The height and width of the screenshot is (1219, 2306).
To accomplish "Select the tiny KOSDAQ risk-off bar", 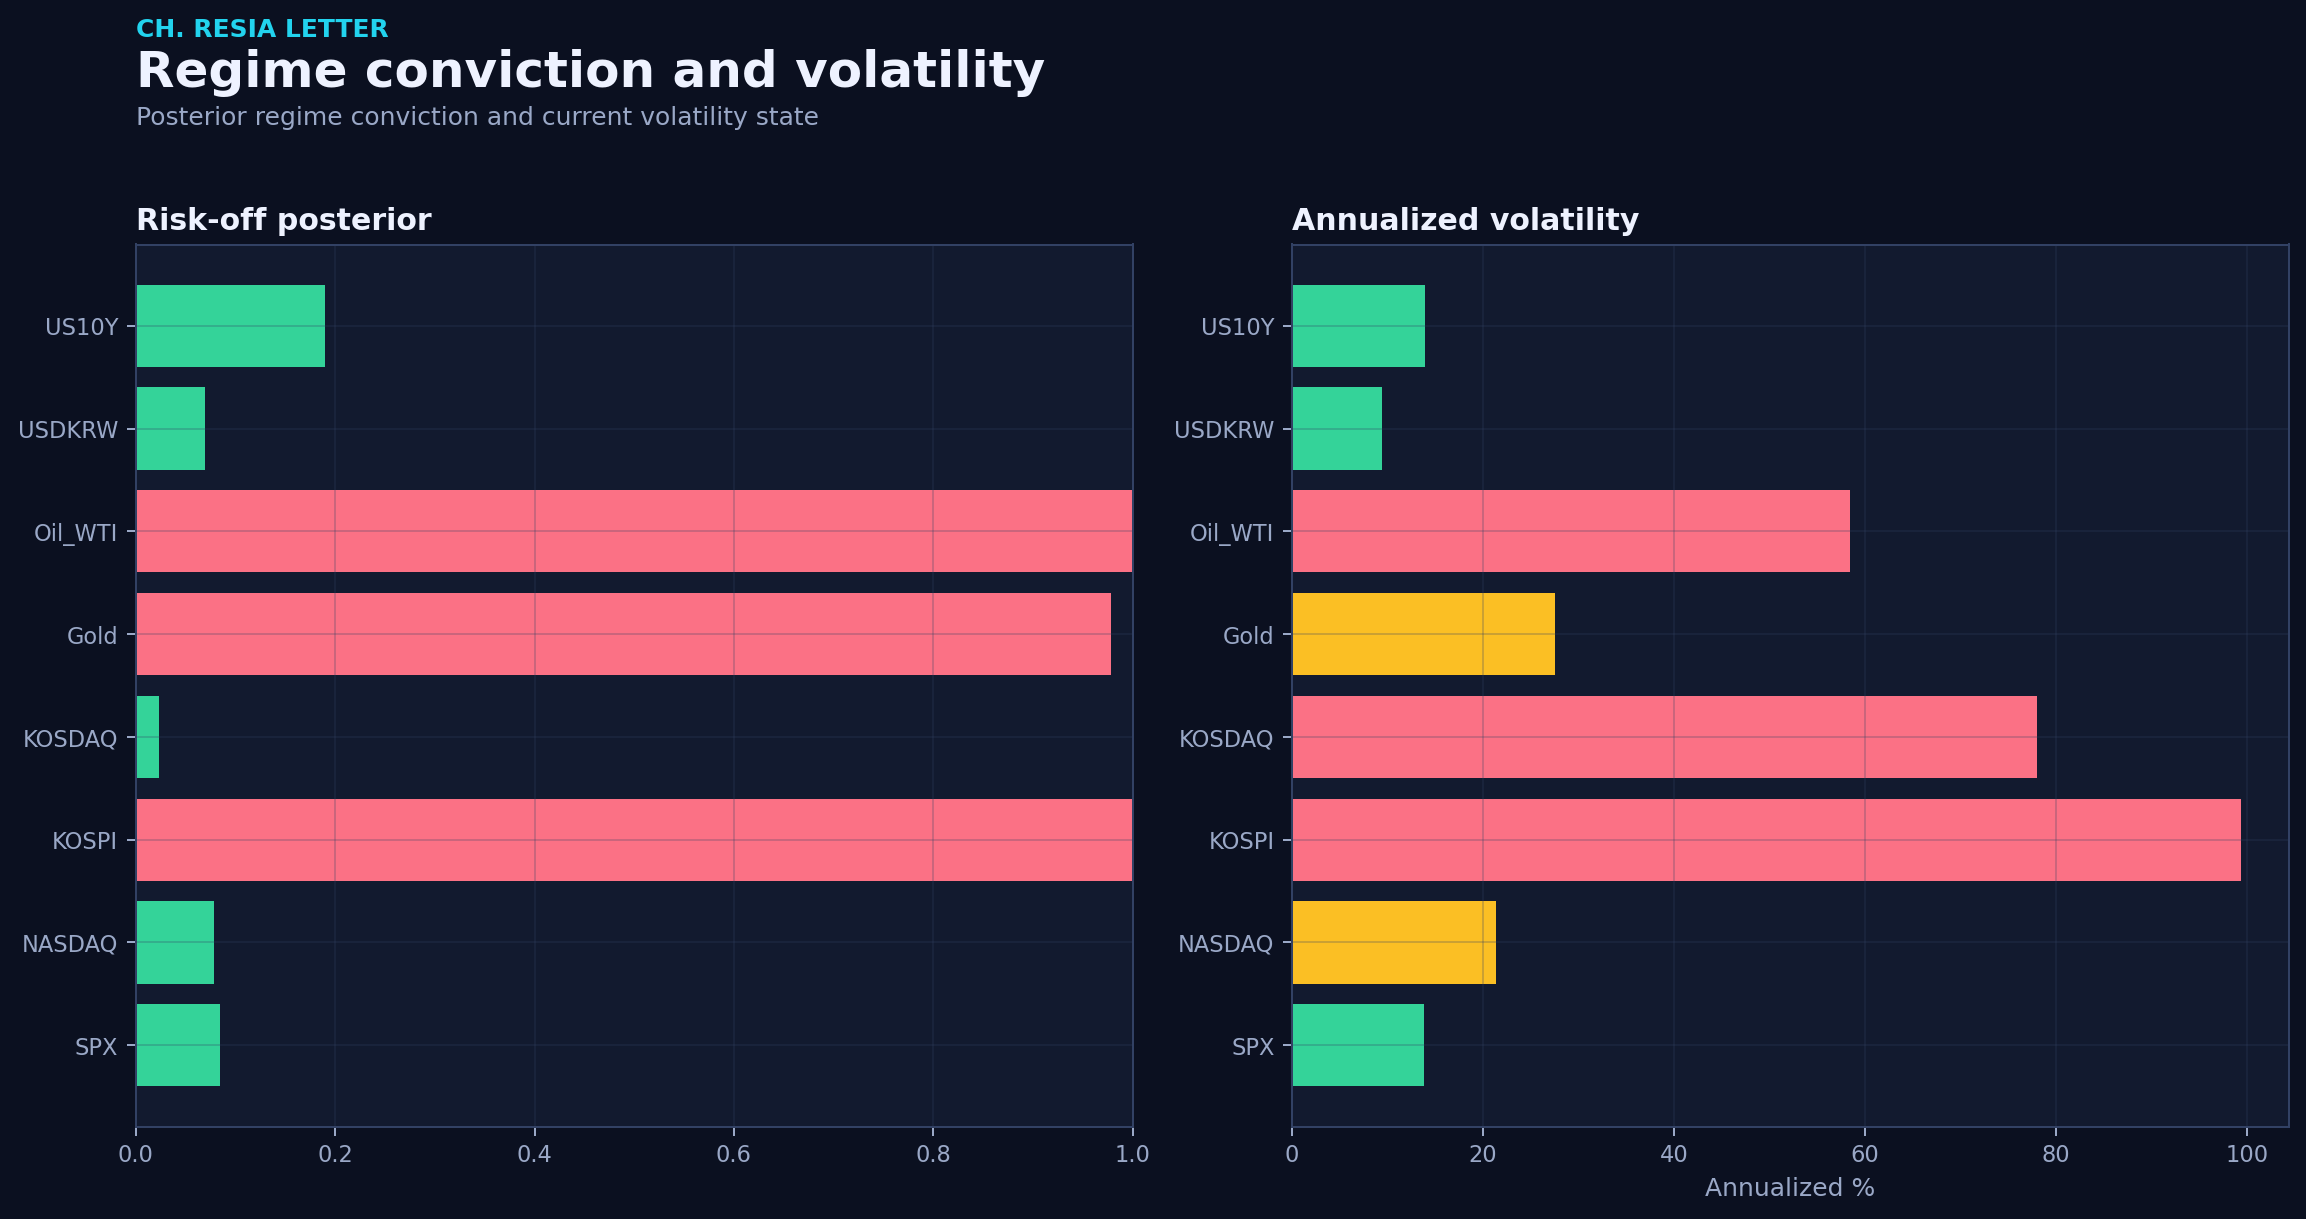I will tap(147, 737).
